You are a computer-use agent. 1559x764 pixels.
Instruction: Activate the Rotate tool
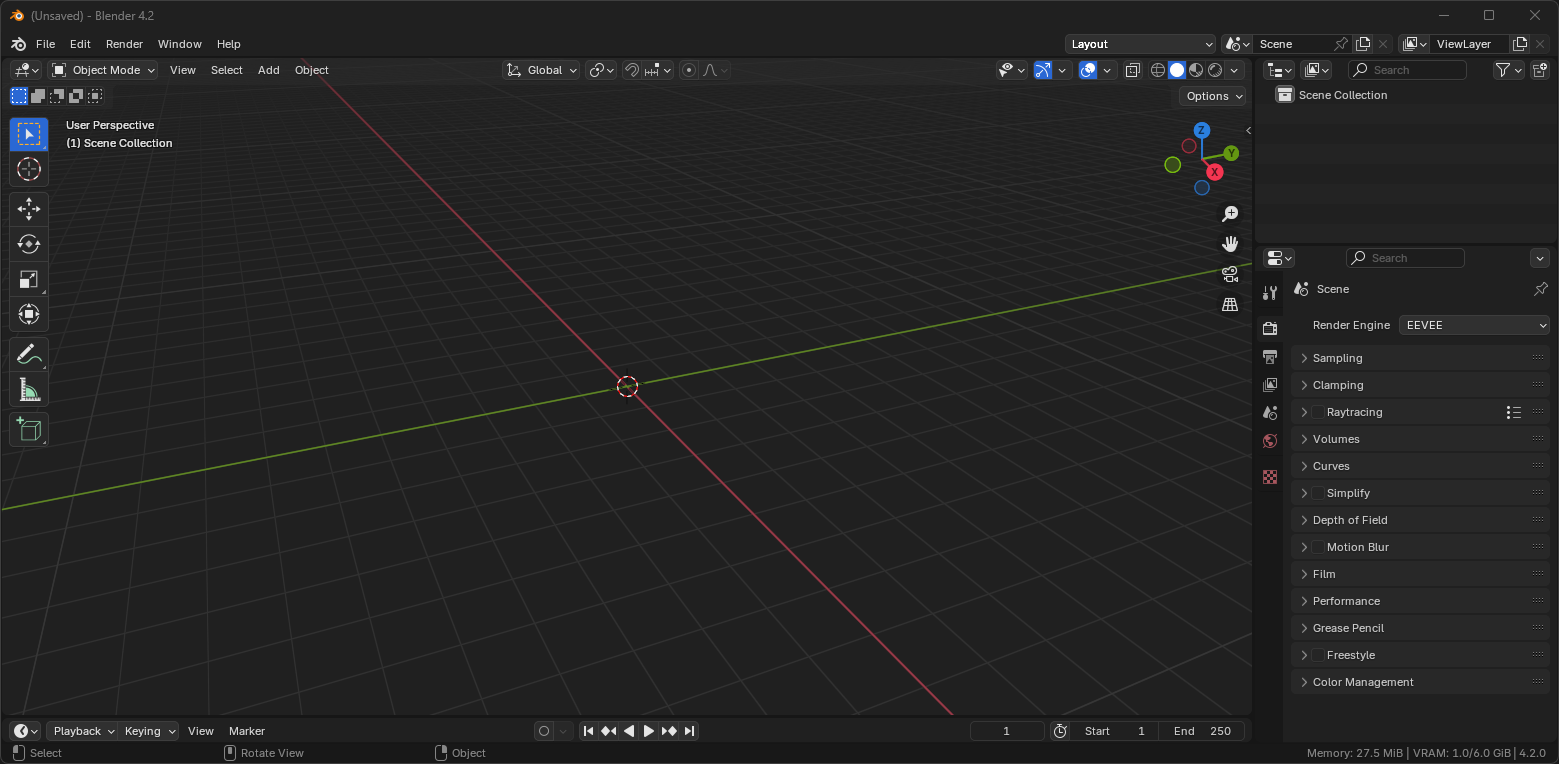tap(29, 244)
